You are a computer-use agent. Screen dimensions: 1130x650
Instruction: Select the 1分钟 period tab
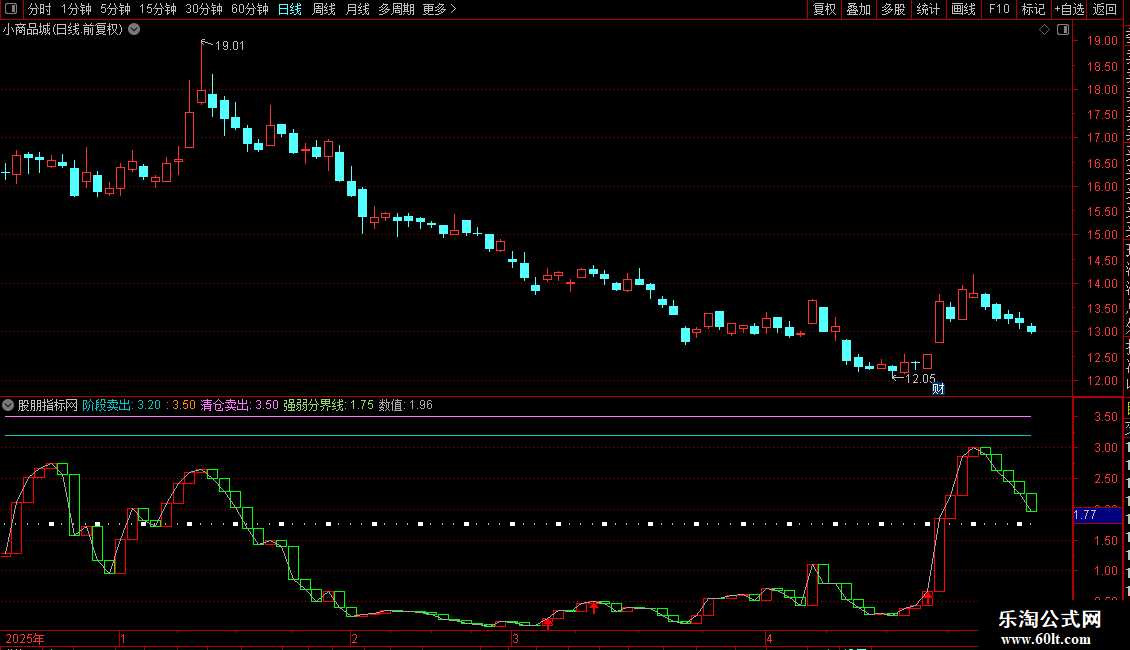coord(76,9)
